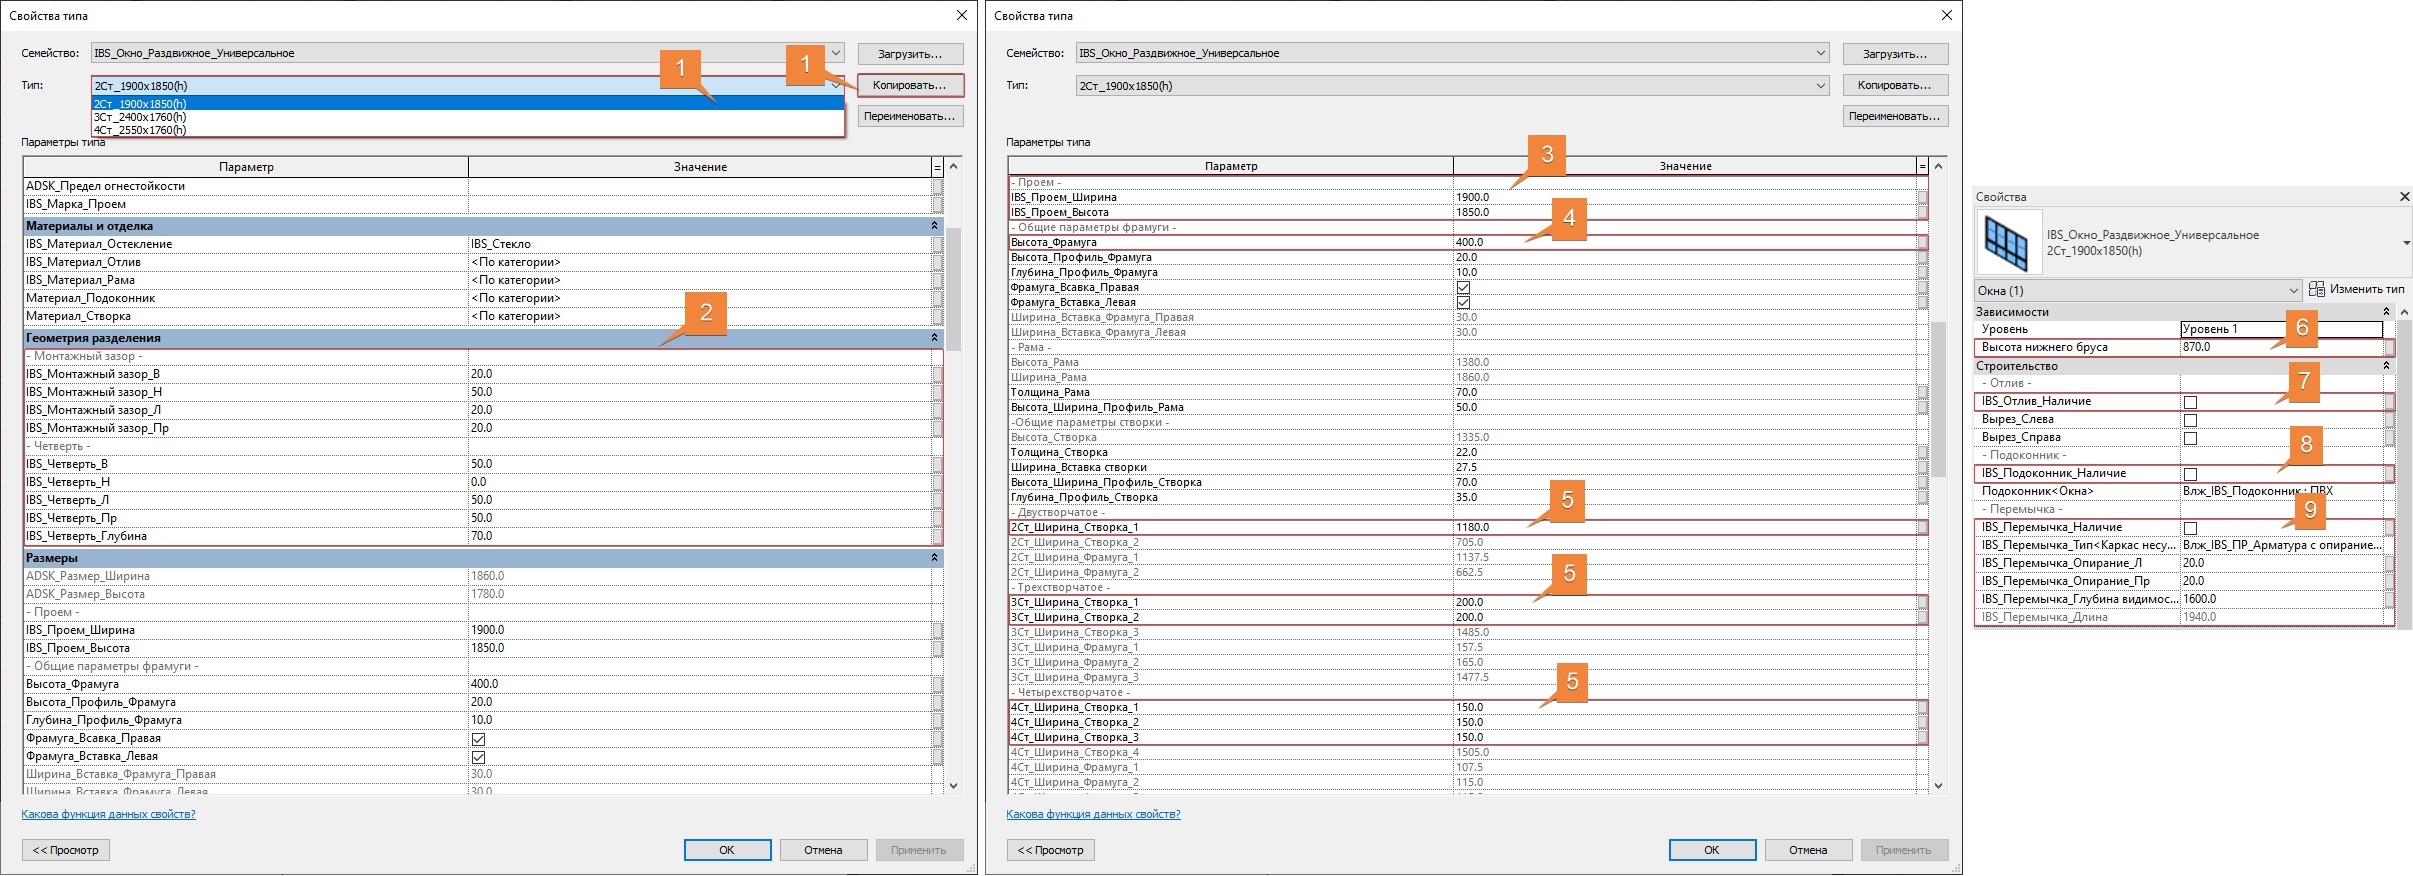
Task: Toggle Фрамуга_Вставка_Левая checkbox in left Свойства типа dialog
Action: 478,757
